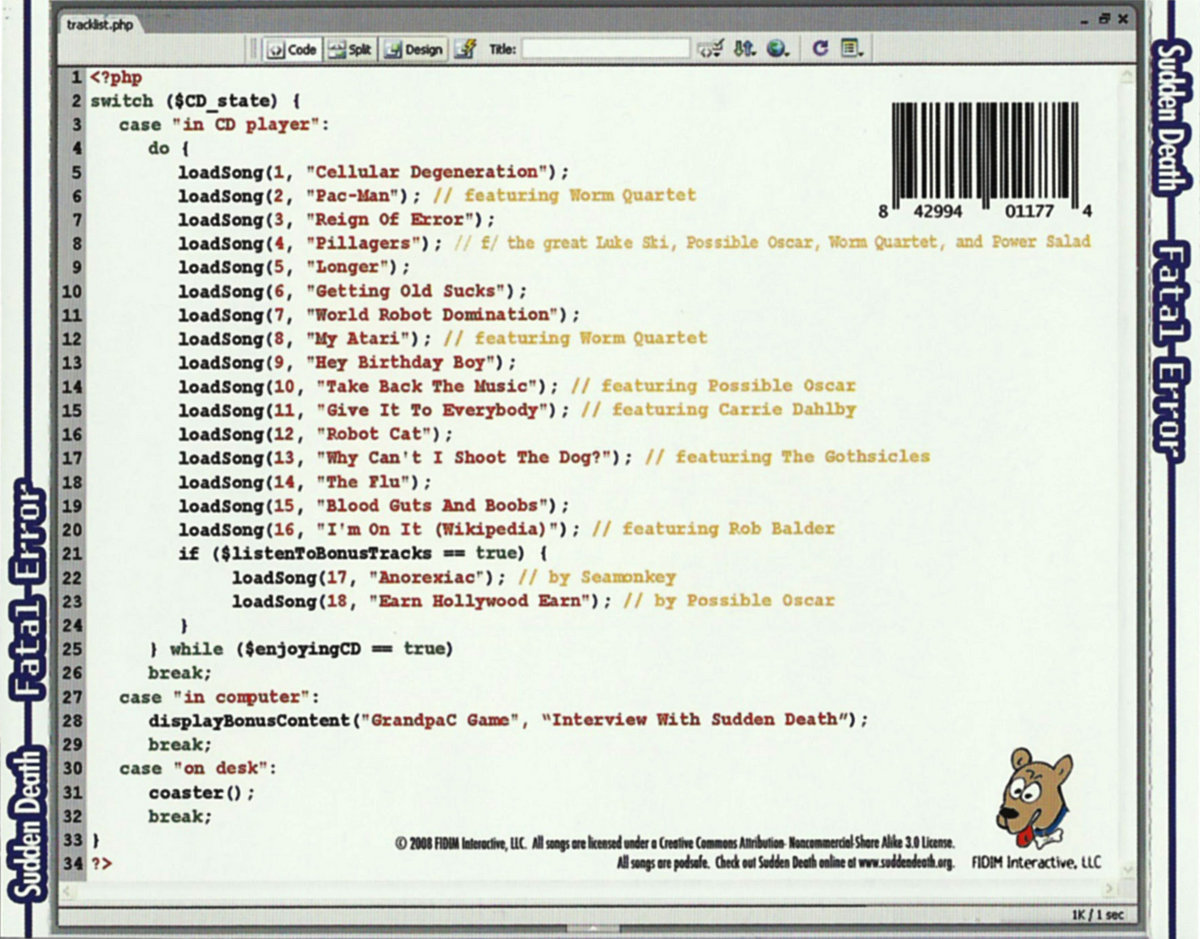Viewport: 1200px width, 939px height.
Task: Close the tracklist.php document window
Action: tap(1123, 19)
